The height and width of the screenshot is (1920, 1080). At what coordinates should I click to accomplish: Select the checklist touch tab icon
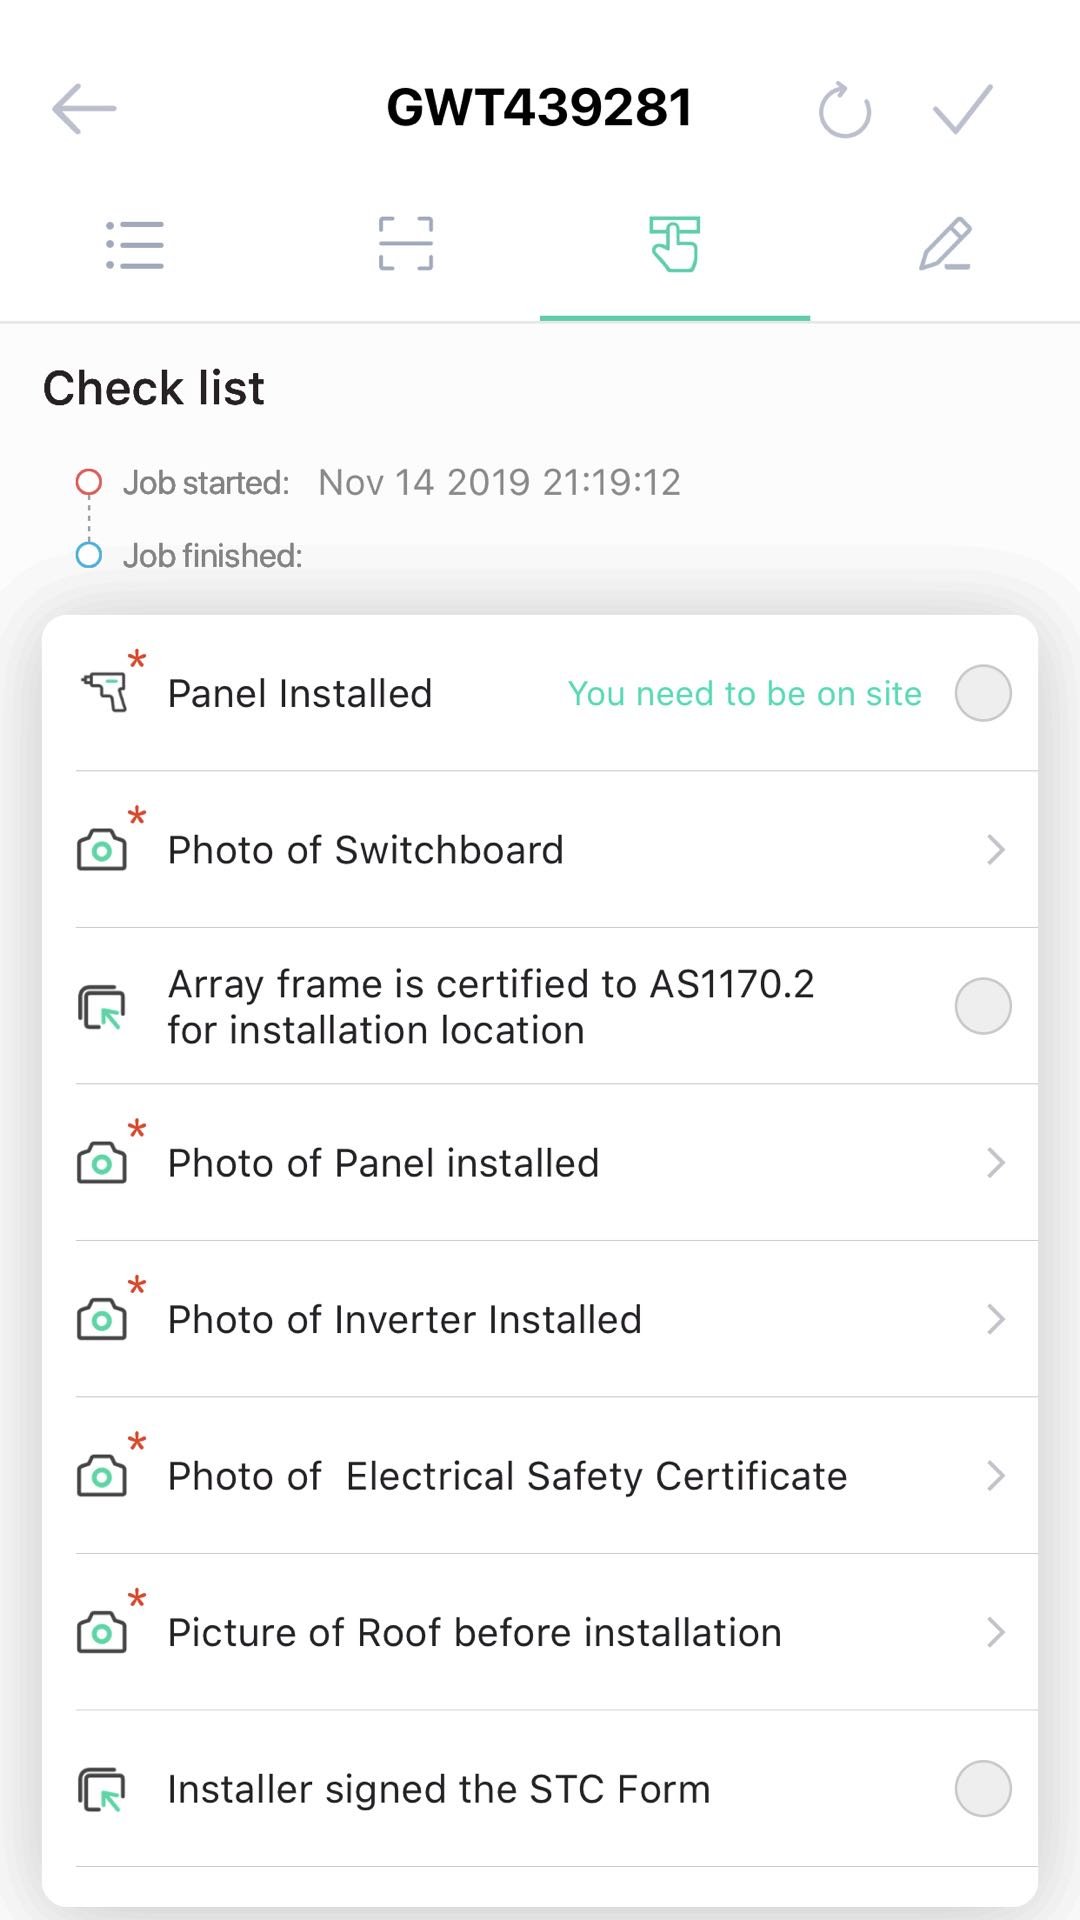[x=675, y=245]
